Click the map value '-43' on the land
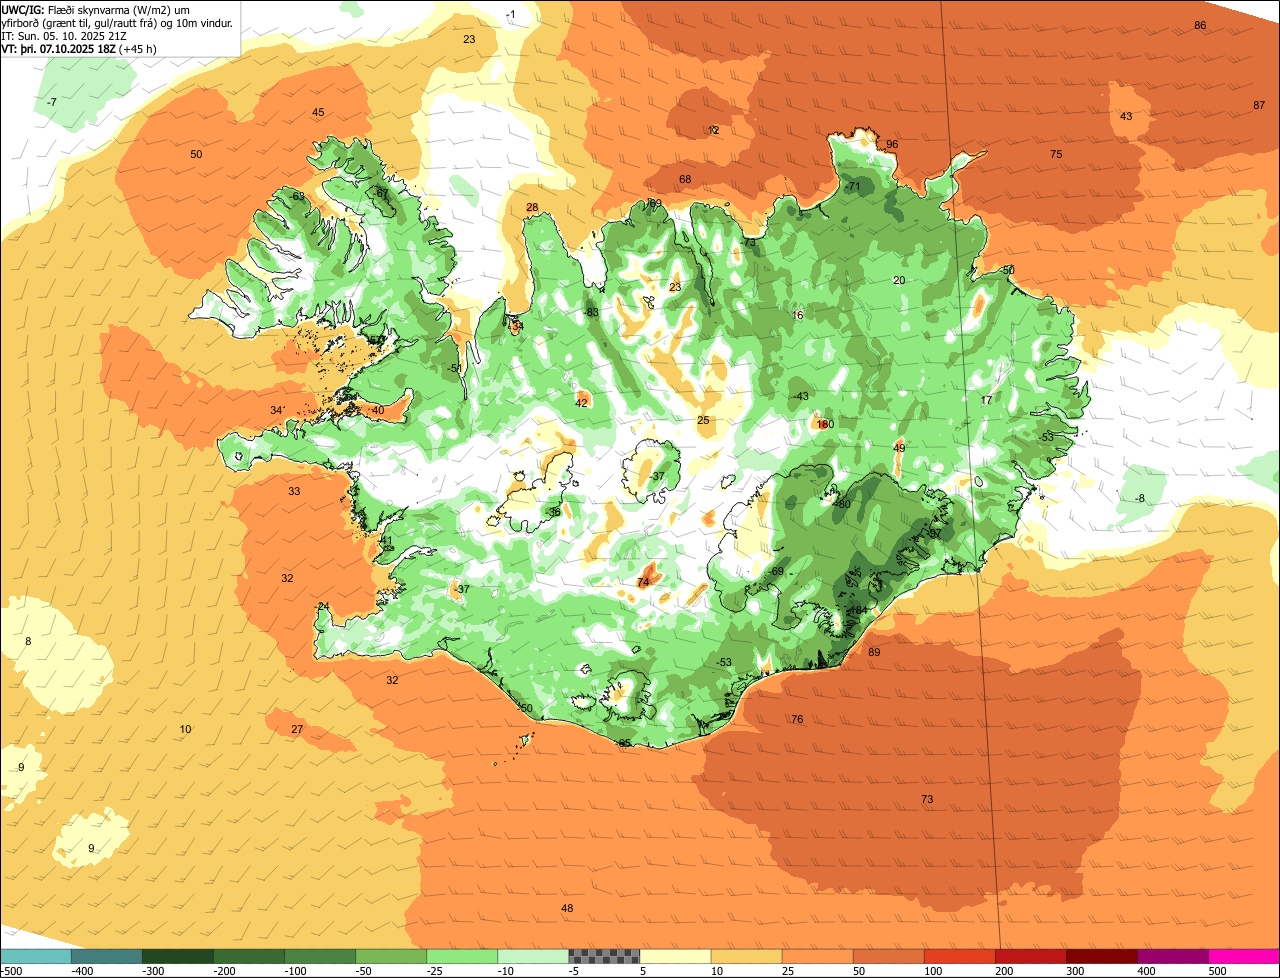 coord(800,397)
